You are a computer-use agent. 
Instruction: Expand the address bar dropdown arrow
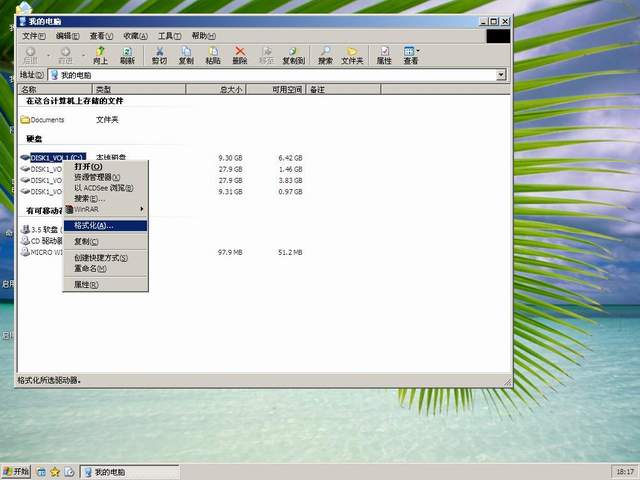(x=501, y=75)
